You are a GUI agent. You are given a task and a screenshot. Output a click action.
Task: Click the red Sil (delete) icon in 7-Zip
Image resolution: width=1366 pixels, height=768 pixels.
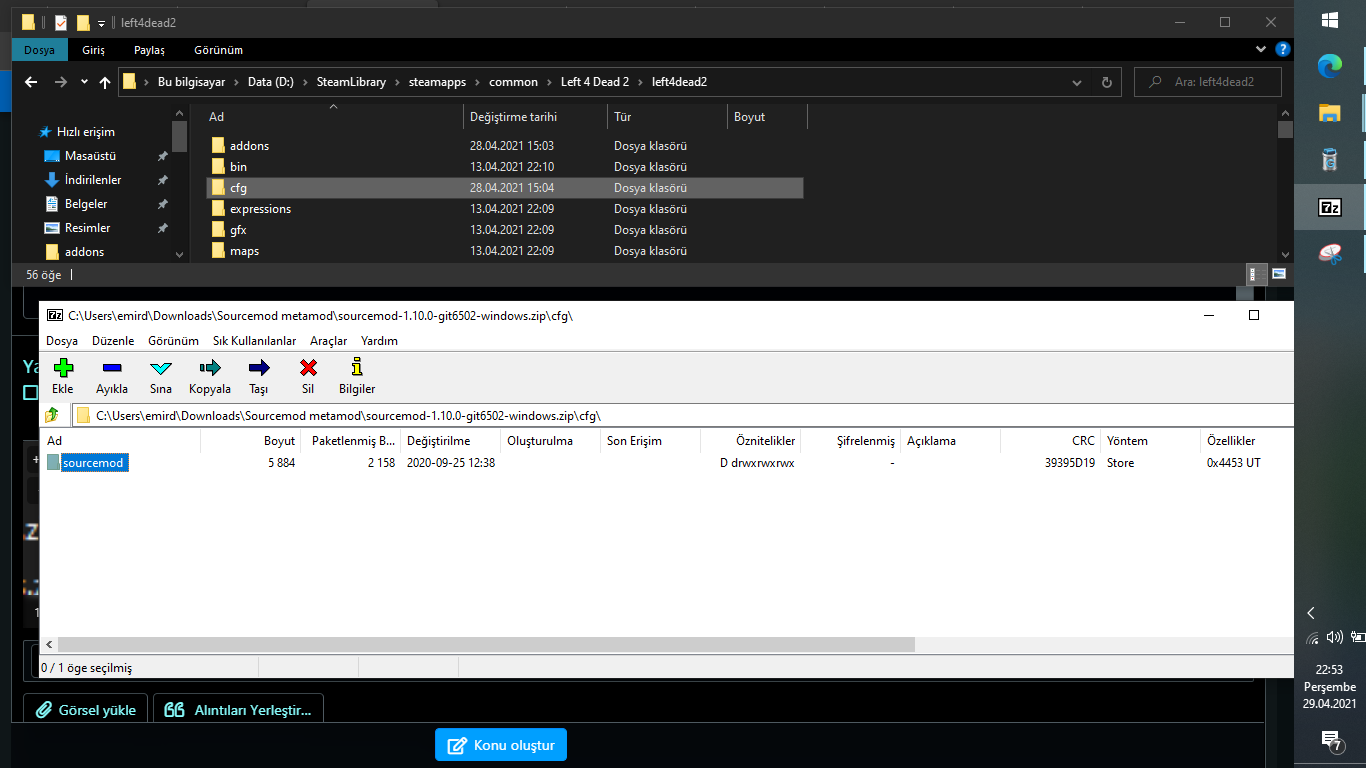coord(308,368)
